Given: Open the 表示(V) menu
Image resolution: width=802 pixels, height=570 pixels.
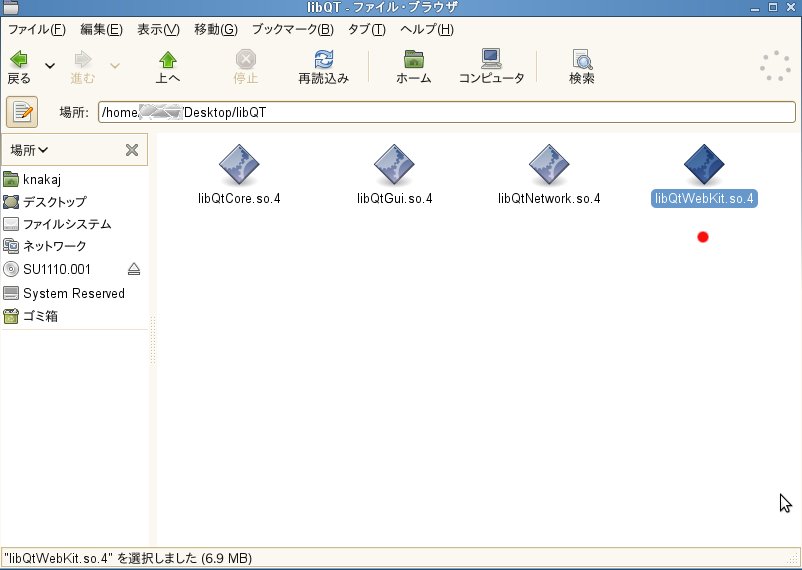Looking at the screenshot, I should click(x=158, y=30).
